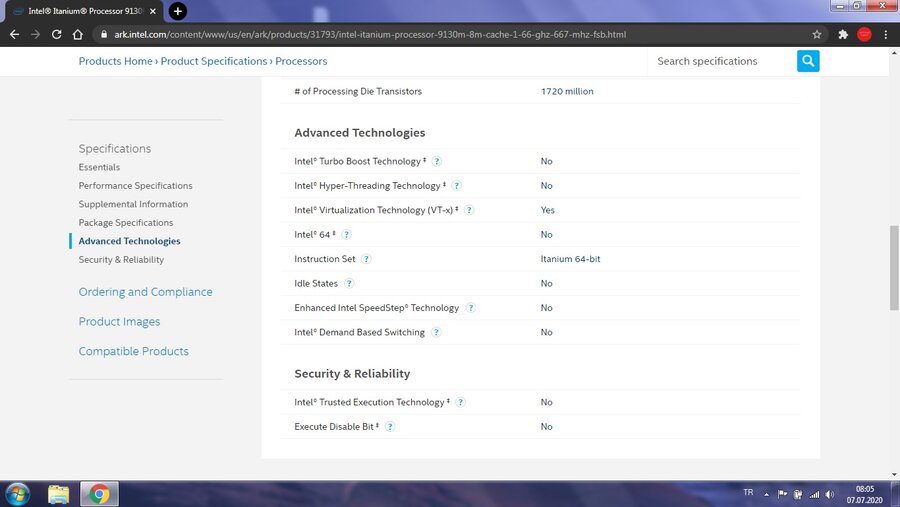Open help icon next to Idle States
This screenshot has width=900, height=507.
tap(348, 283)
